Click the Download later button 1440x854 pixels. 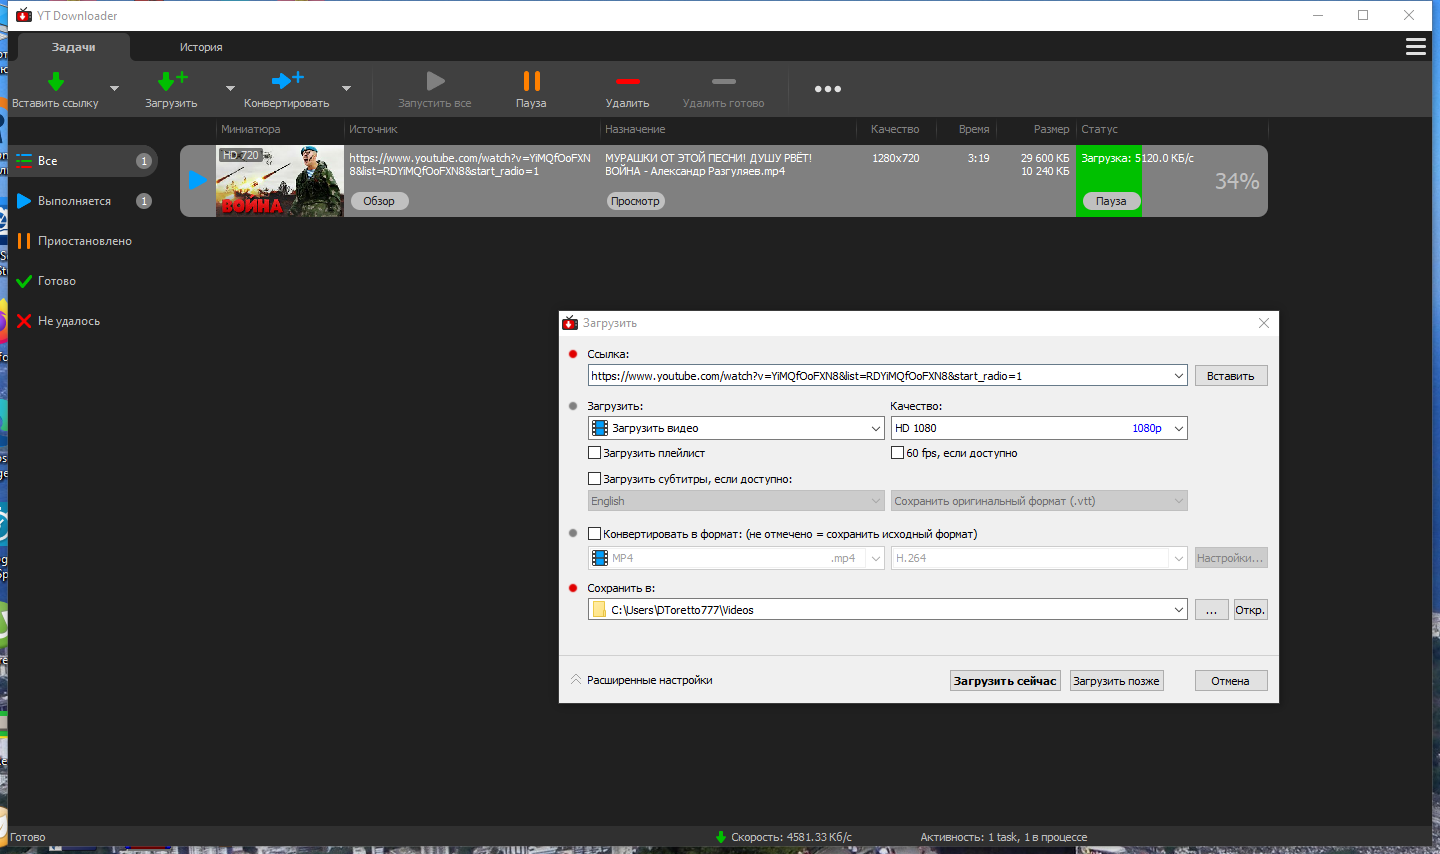click(1116, 681)
